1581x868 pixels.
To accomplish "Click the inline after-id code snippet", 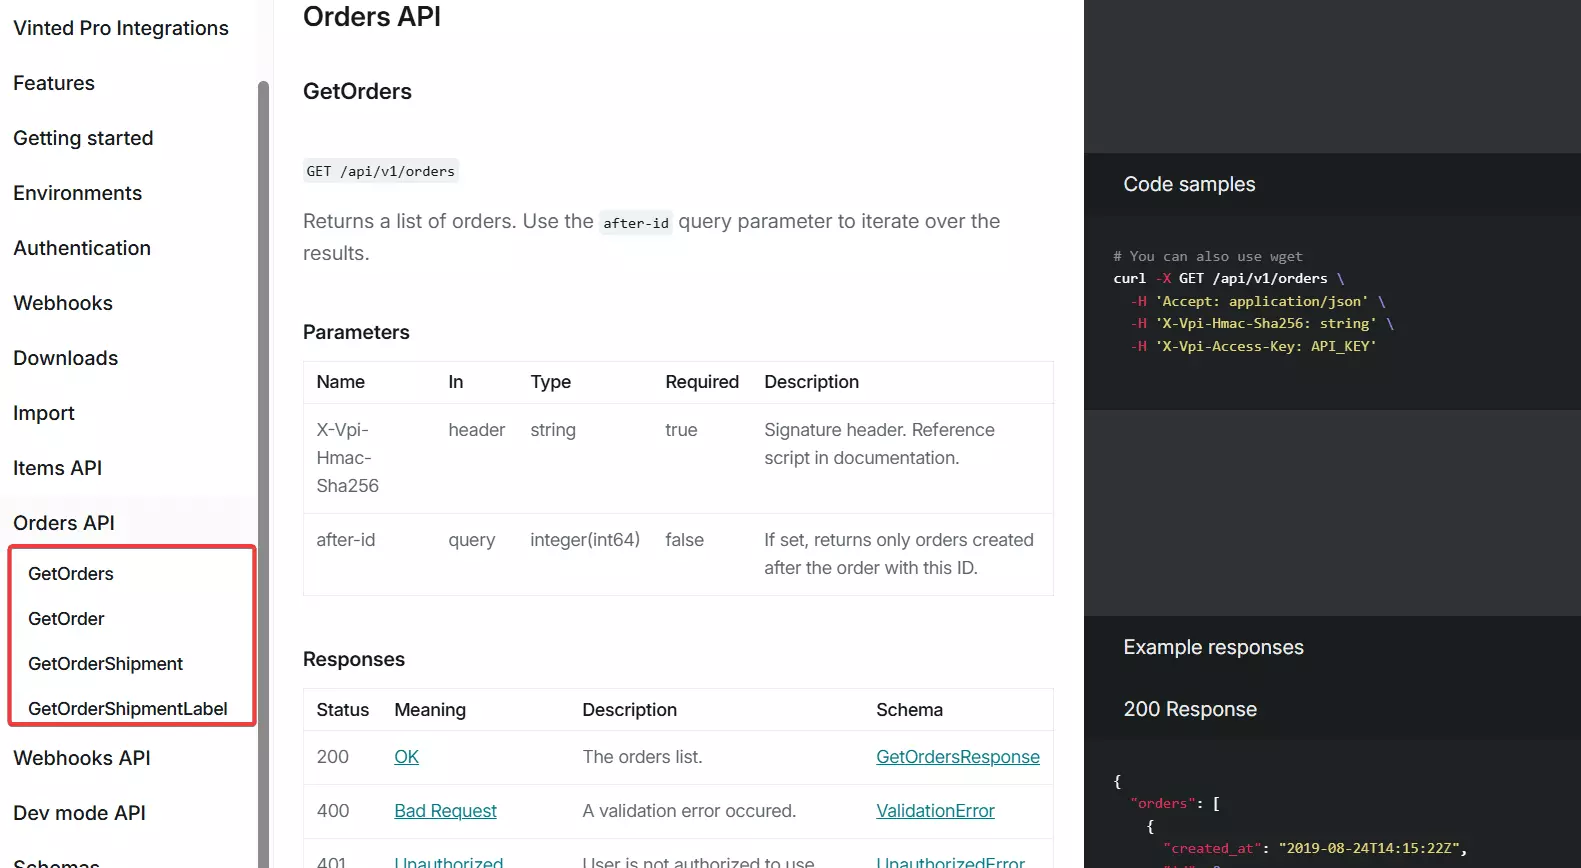I will tap(636, 223).
